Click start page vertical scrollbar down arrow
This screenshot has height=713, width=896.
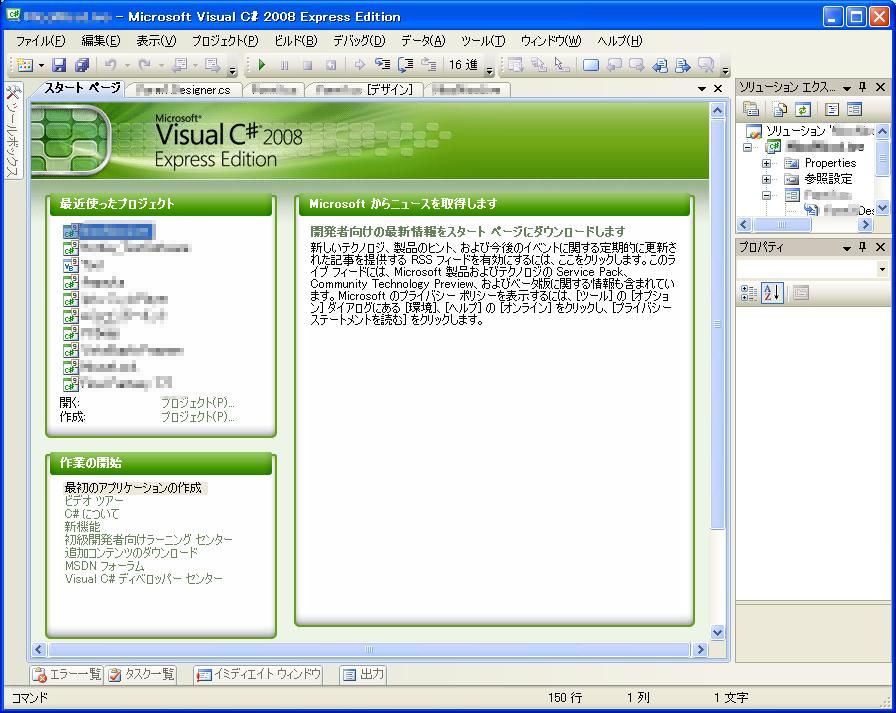[718, 632]
